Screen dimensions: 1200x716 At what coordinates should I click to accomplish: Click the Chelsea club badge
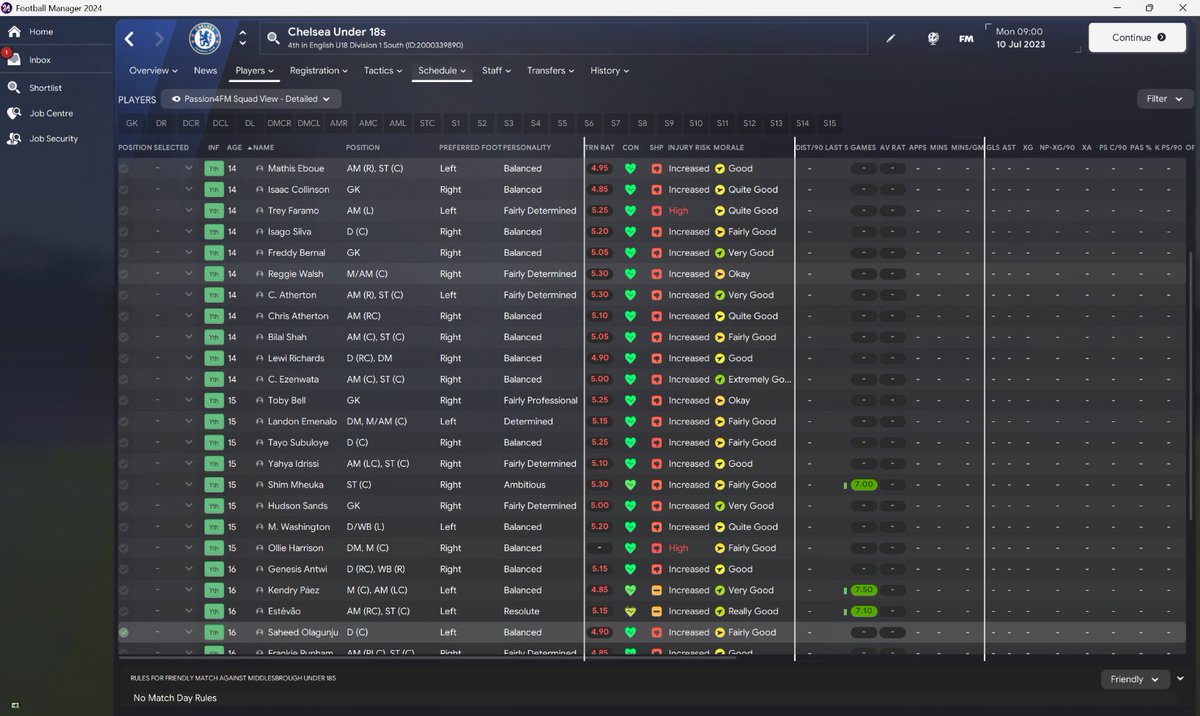(205, 39)
